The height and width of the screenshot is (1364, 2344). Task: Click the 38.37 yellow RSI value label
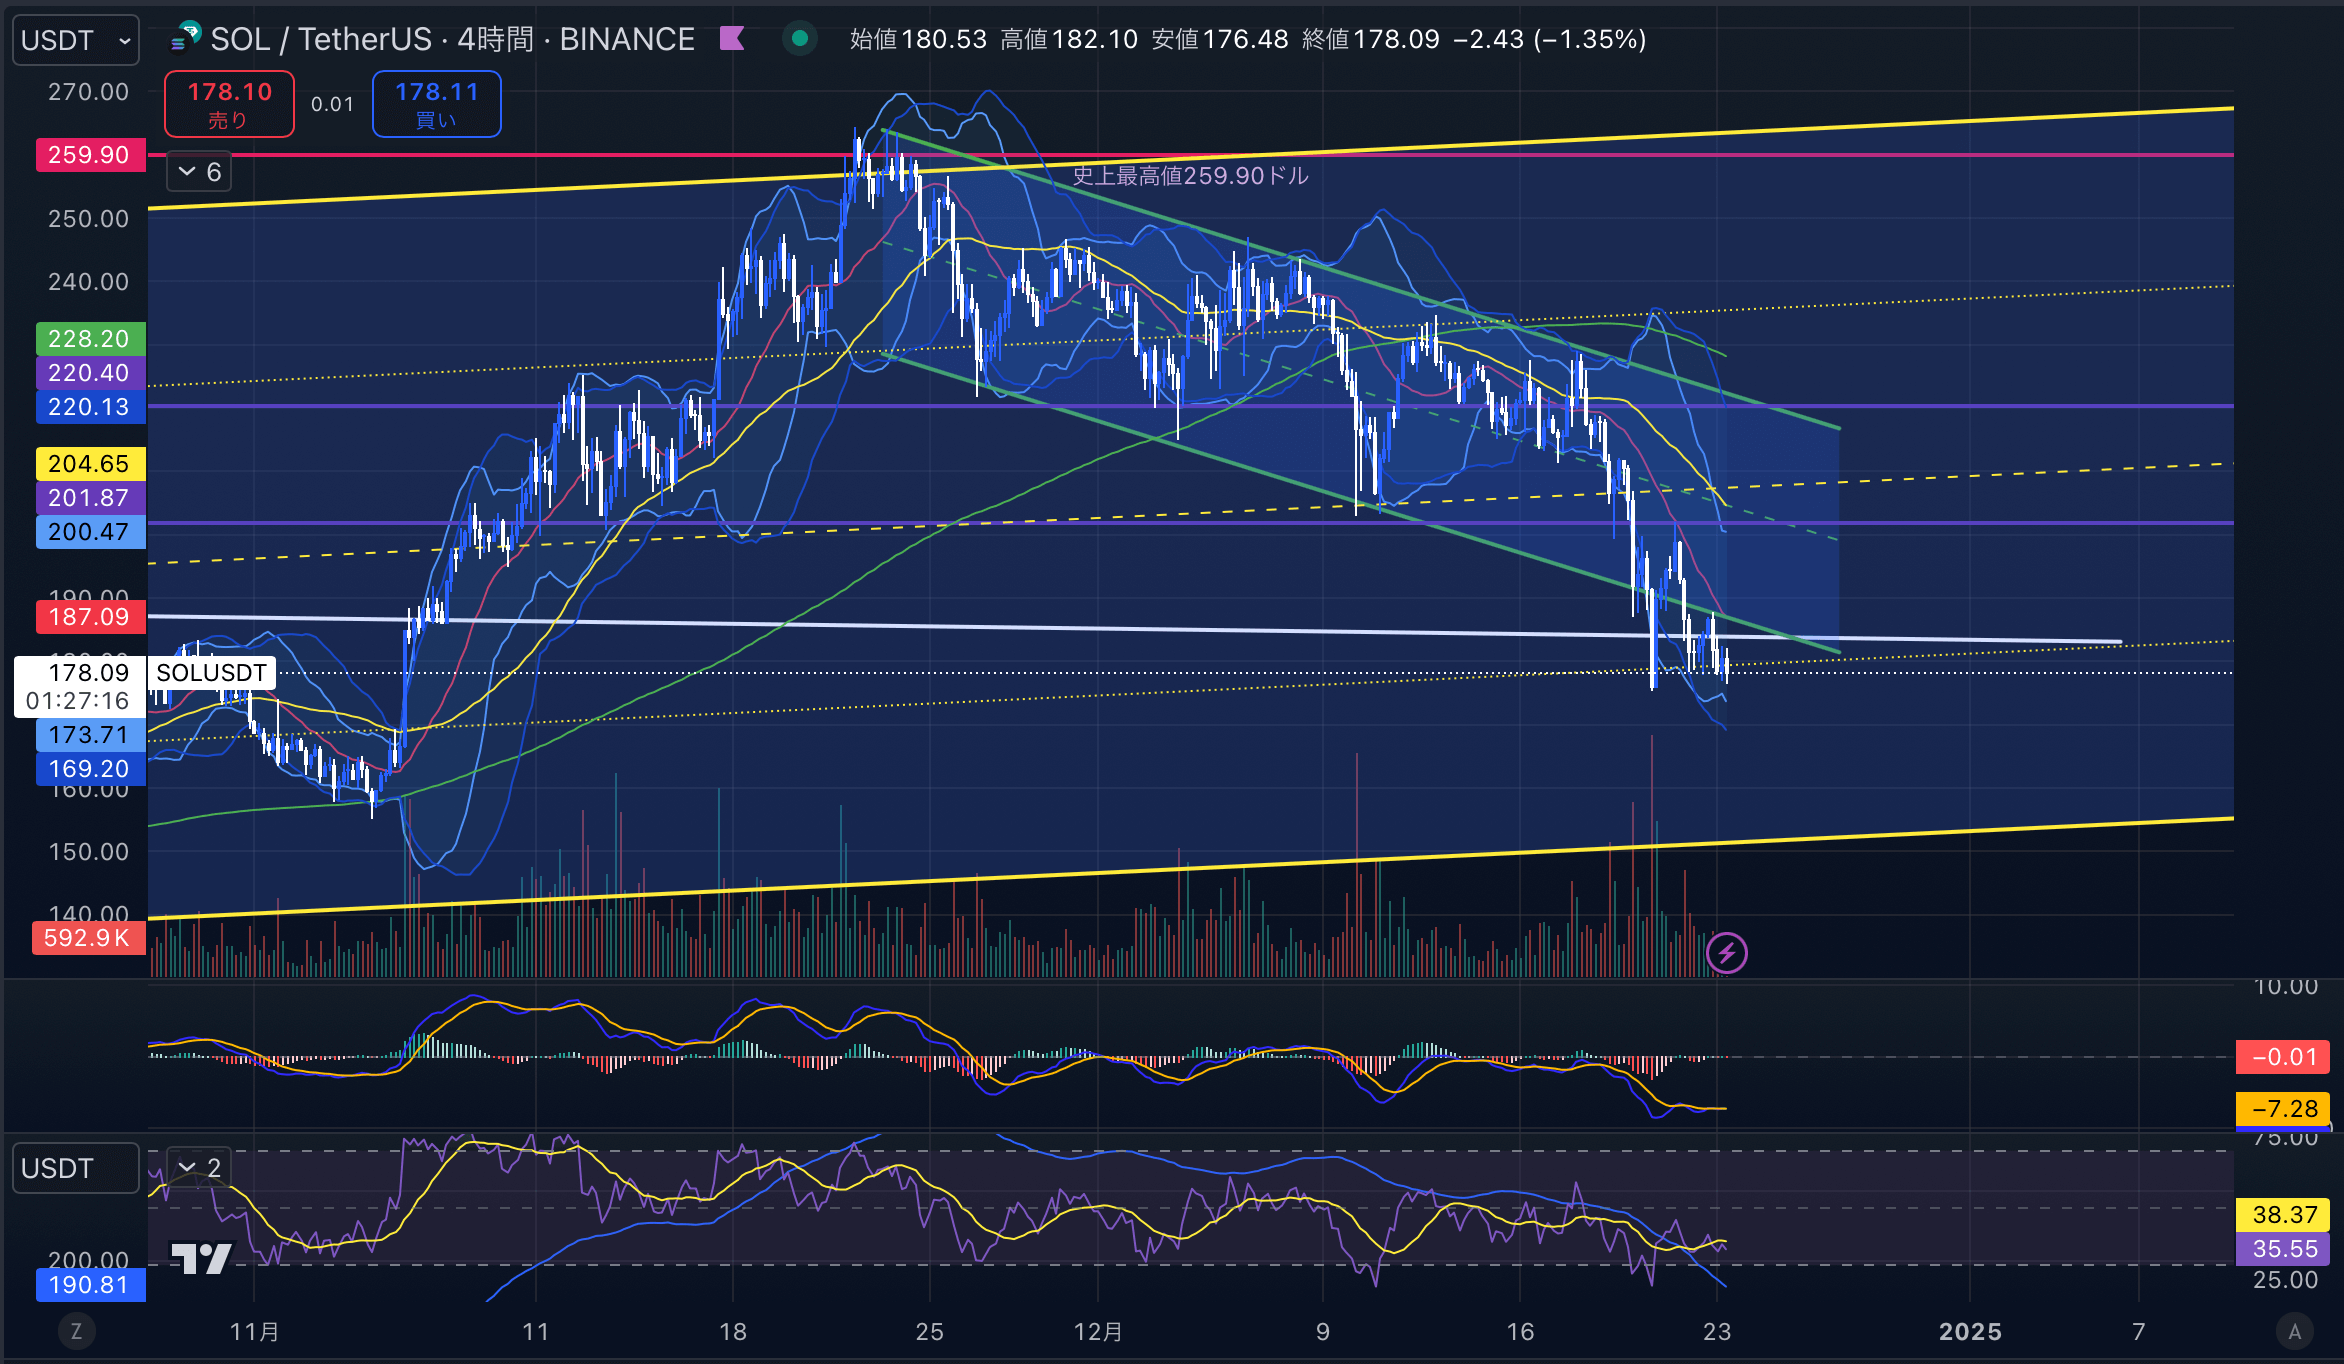click(x=2283, y=1215)
